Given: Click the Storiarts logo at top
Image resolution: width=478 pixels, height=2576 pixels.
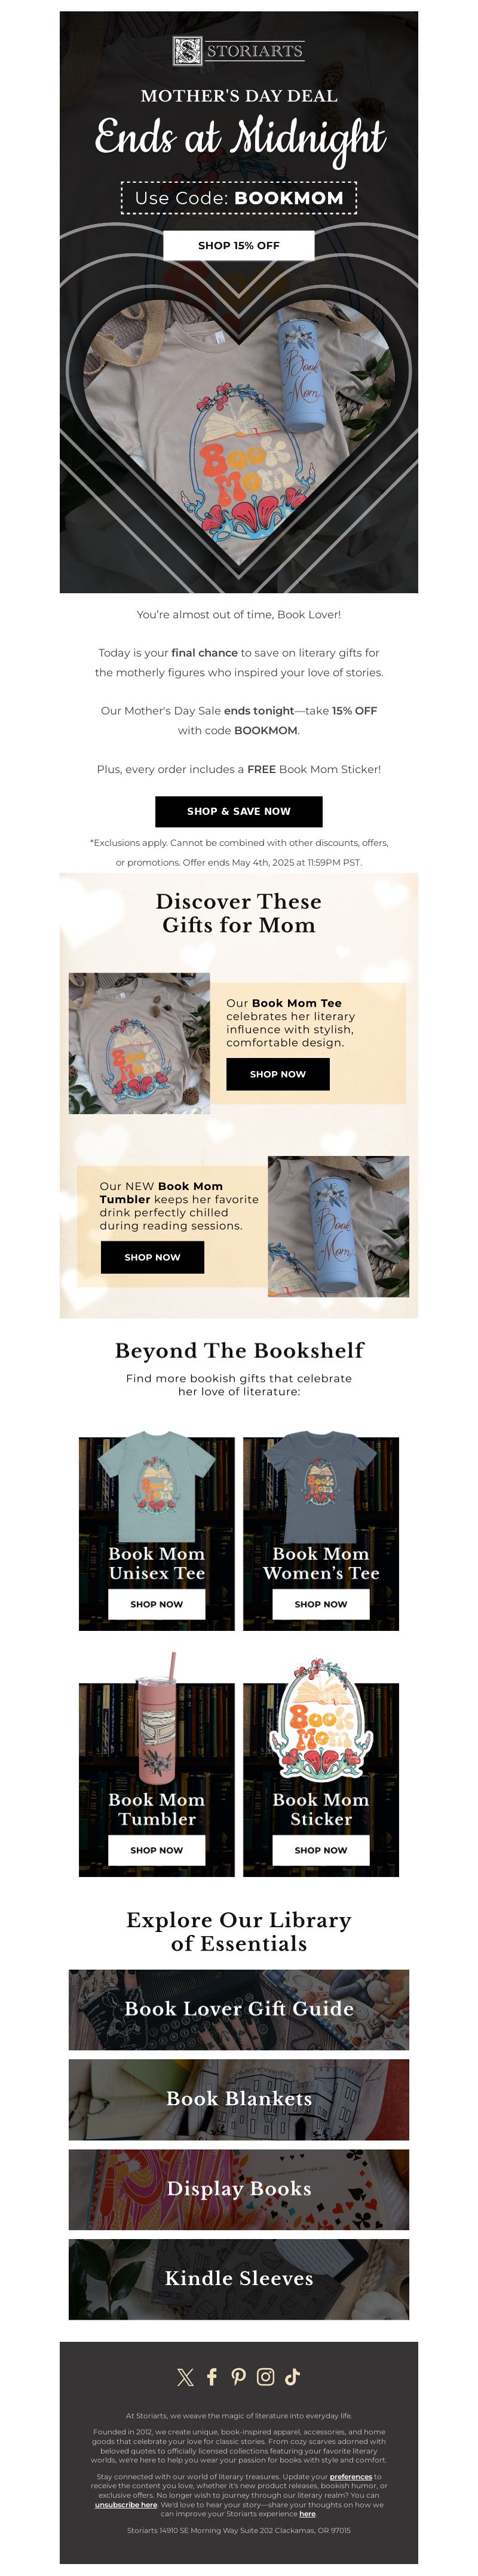Looking at the screenshot, I should point(238,50).
